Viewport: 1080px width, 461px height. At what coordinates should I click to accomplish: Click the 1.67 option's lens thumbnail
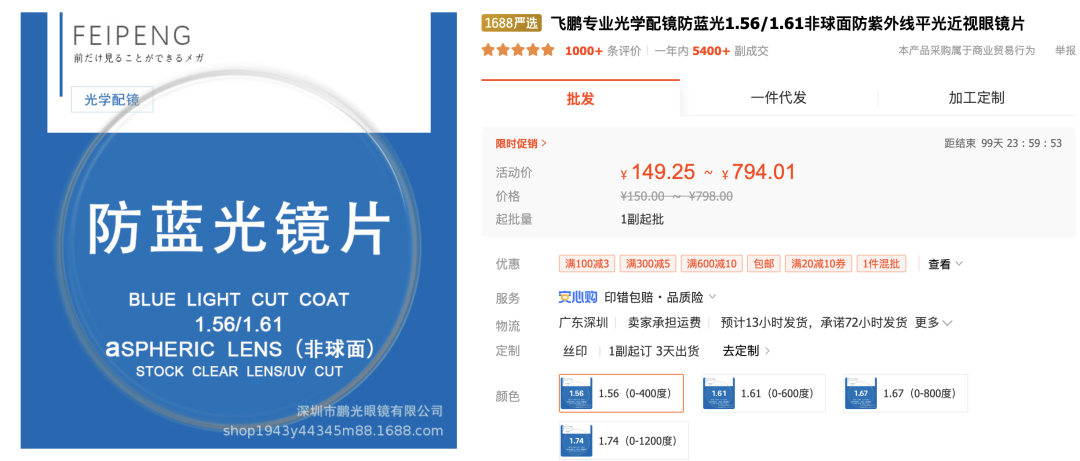[861, 393]
